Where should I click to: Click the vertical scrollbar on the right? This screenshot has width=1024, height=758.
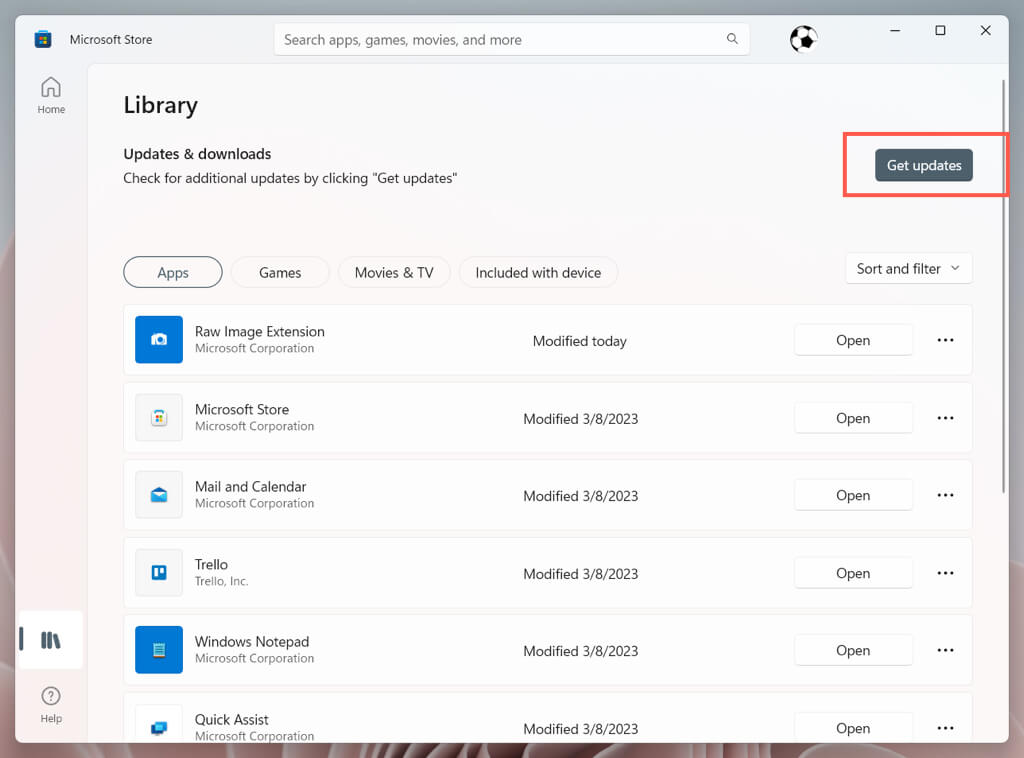[x=1003, y=290]
